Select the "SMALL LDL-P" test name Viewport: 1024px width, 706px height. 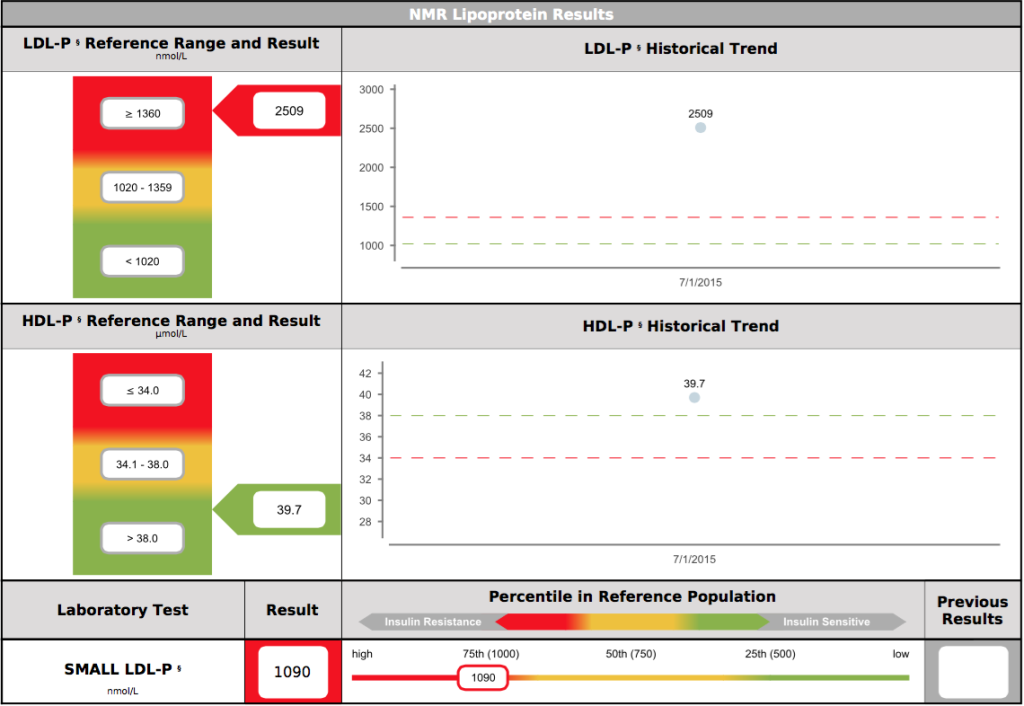[123, 669]
